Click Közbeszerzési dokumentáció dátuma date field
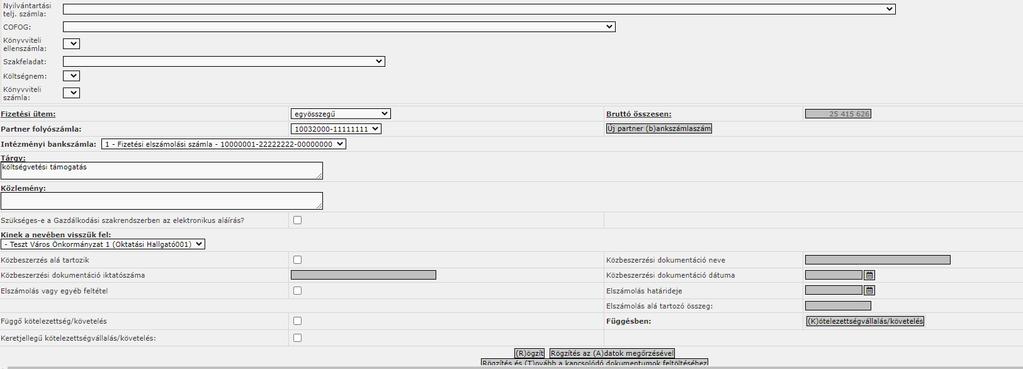1023x369 pixels. point(834,275)
